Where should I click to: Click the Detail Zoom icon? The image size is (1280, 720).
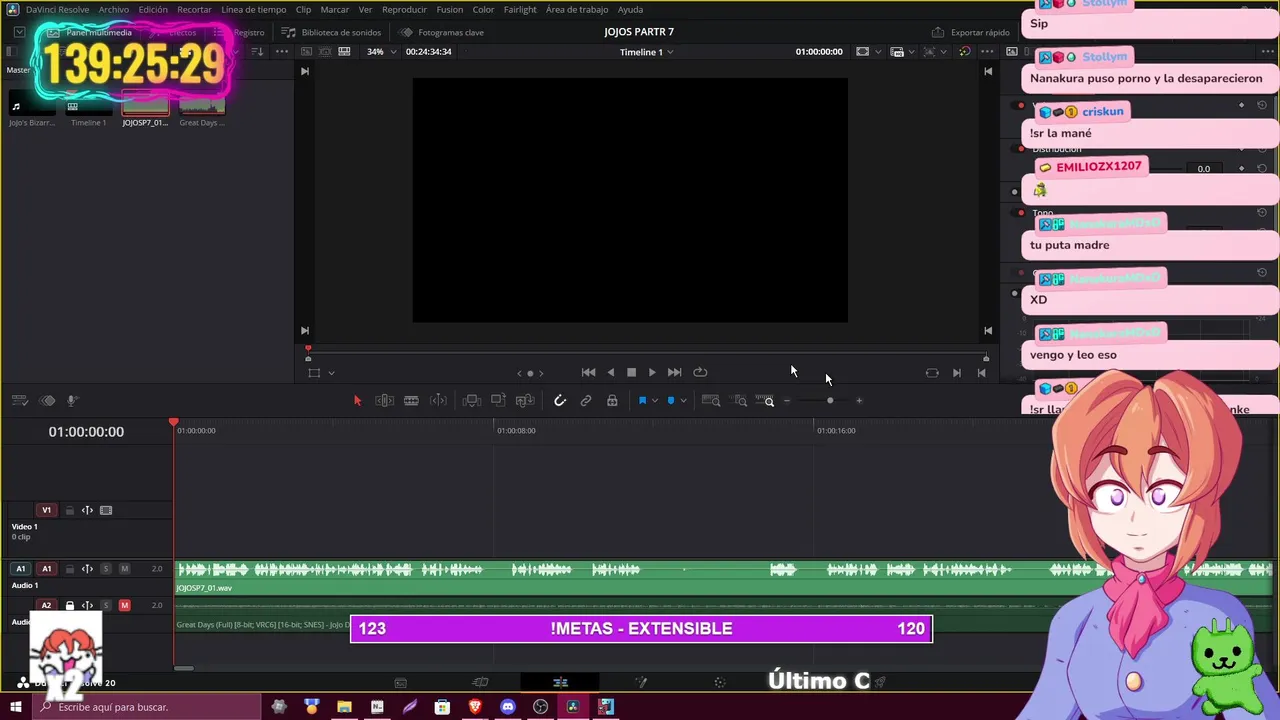(740, 401)
